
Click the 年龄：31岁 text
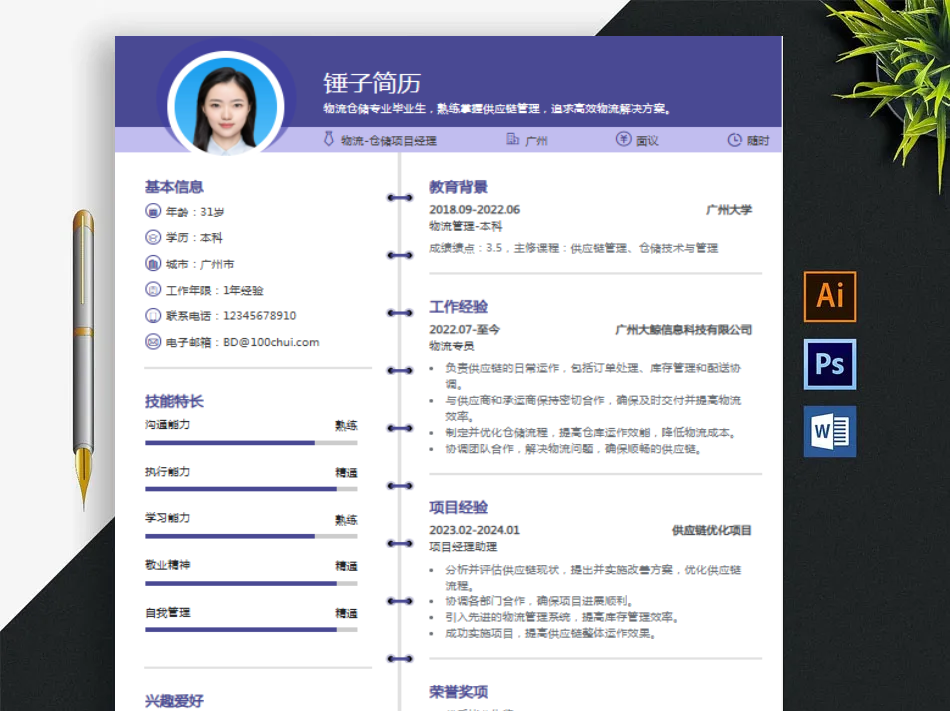tap(195, 211)
